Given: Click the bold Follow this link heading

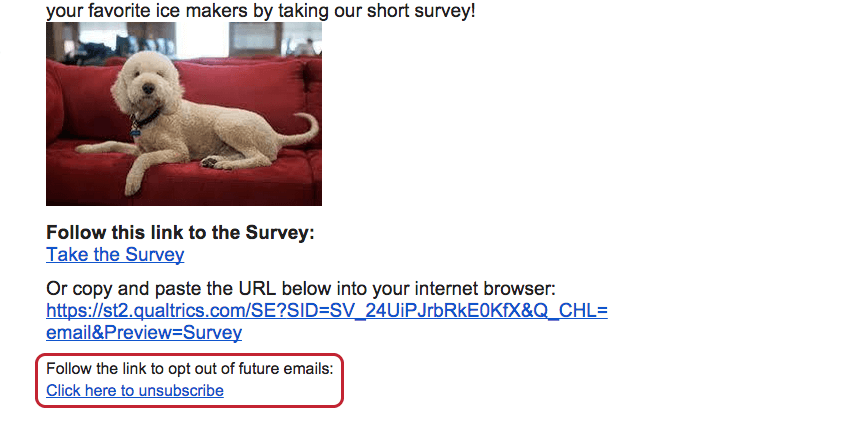Looking at the screenshot, I should pyautogui.click(x=180, y=233).
